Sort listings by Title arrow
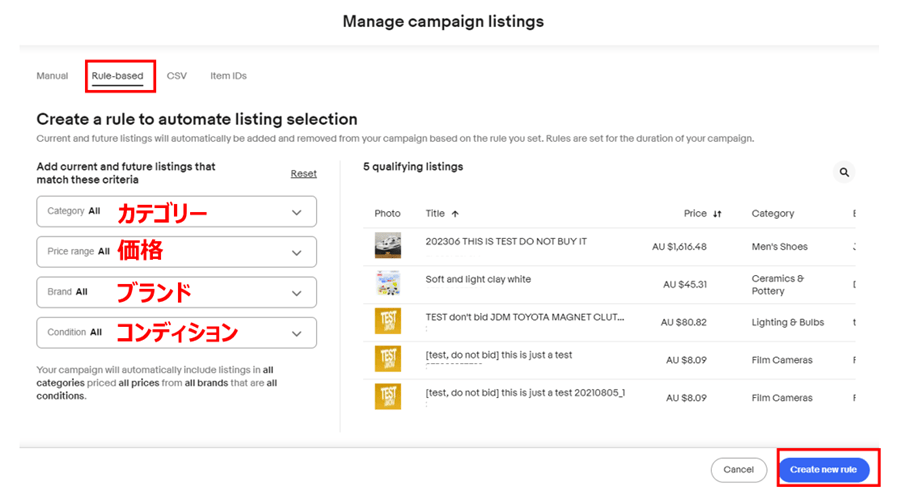905x500 pixels. 455,214
